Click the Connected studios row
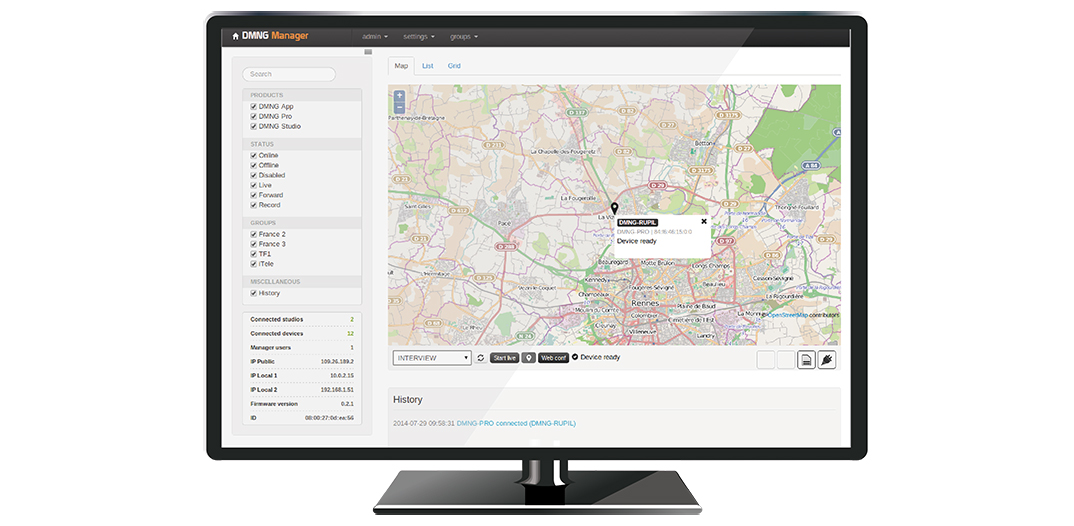Image resolution: width=1074 pixels, height=526 pixels. coord(302,319)
